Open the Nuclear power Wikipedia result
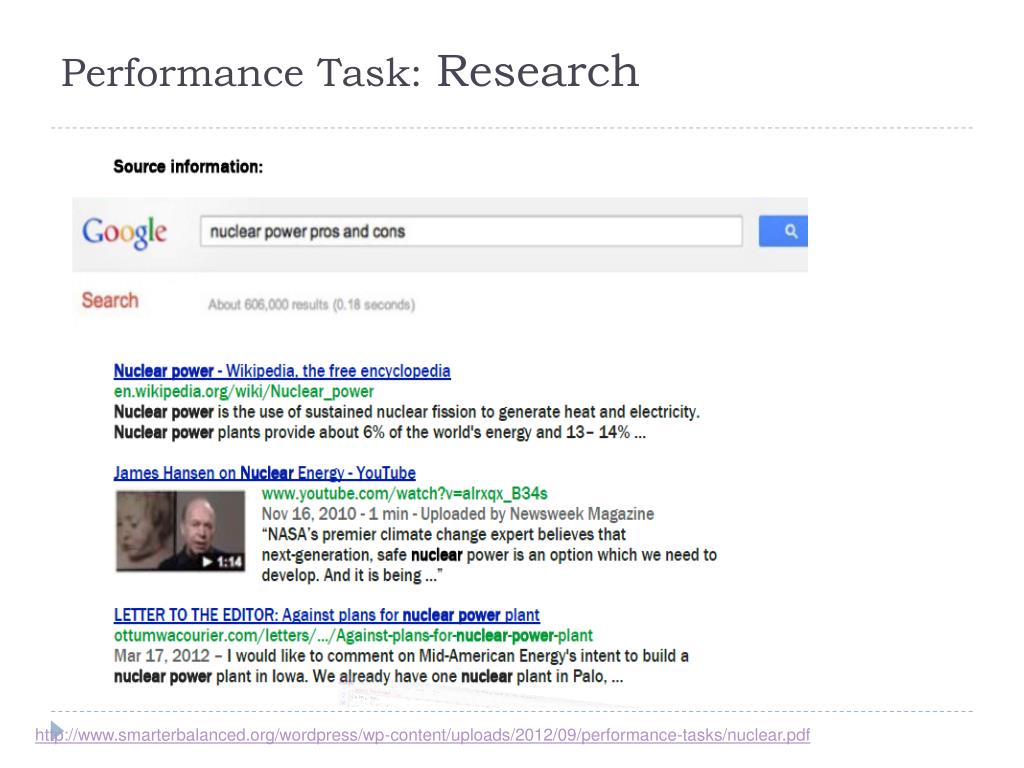 [281, 371]
